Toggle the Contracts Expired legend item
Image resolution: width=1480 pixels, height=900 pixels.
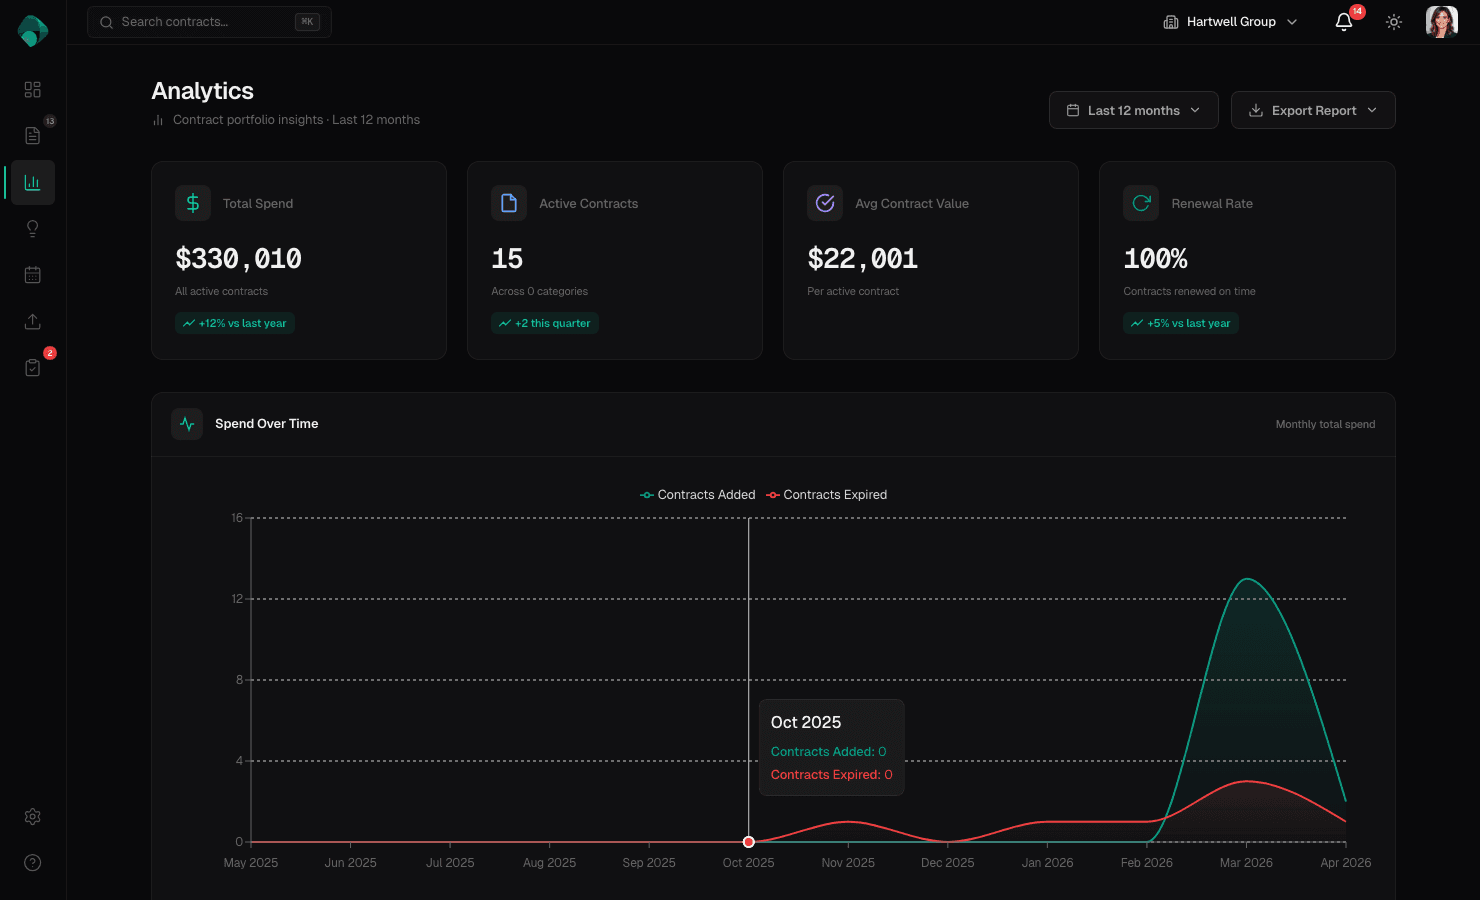coord(827,494)
